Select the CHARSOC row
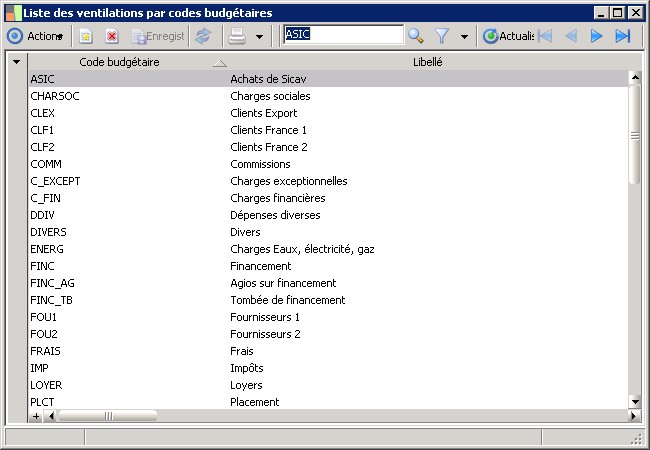 (55, 96)
